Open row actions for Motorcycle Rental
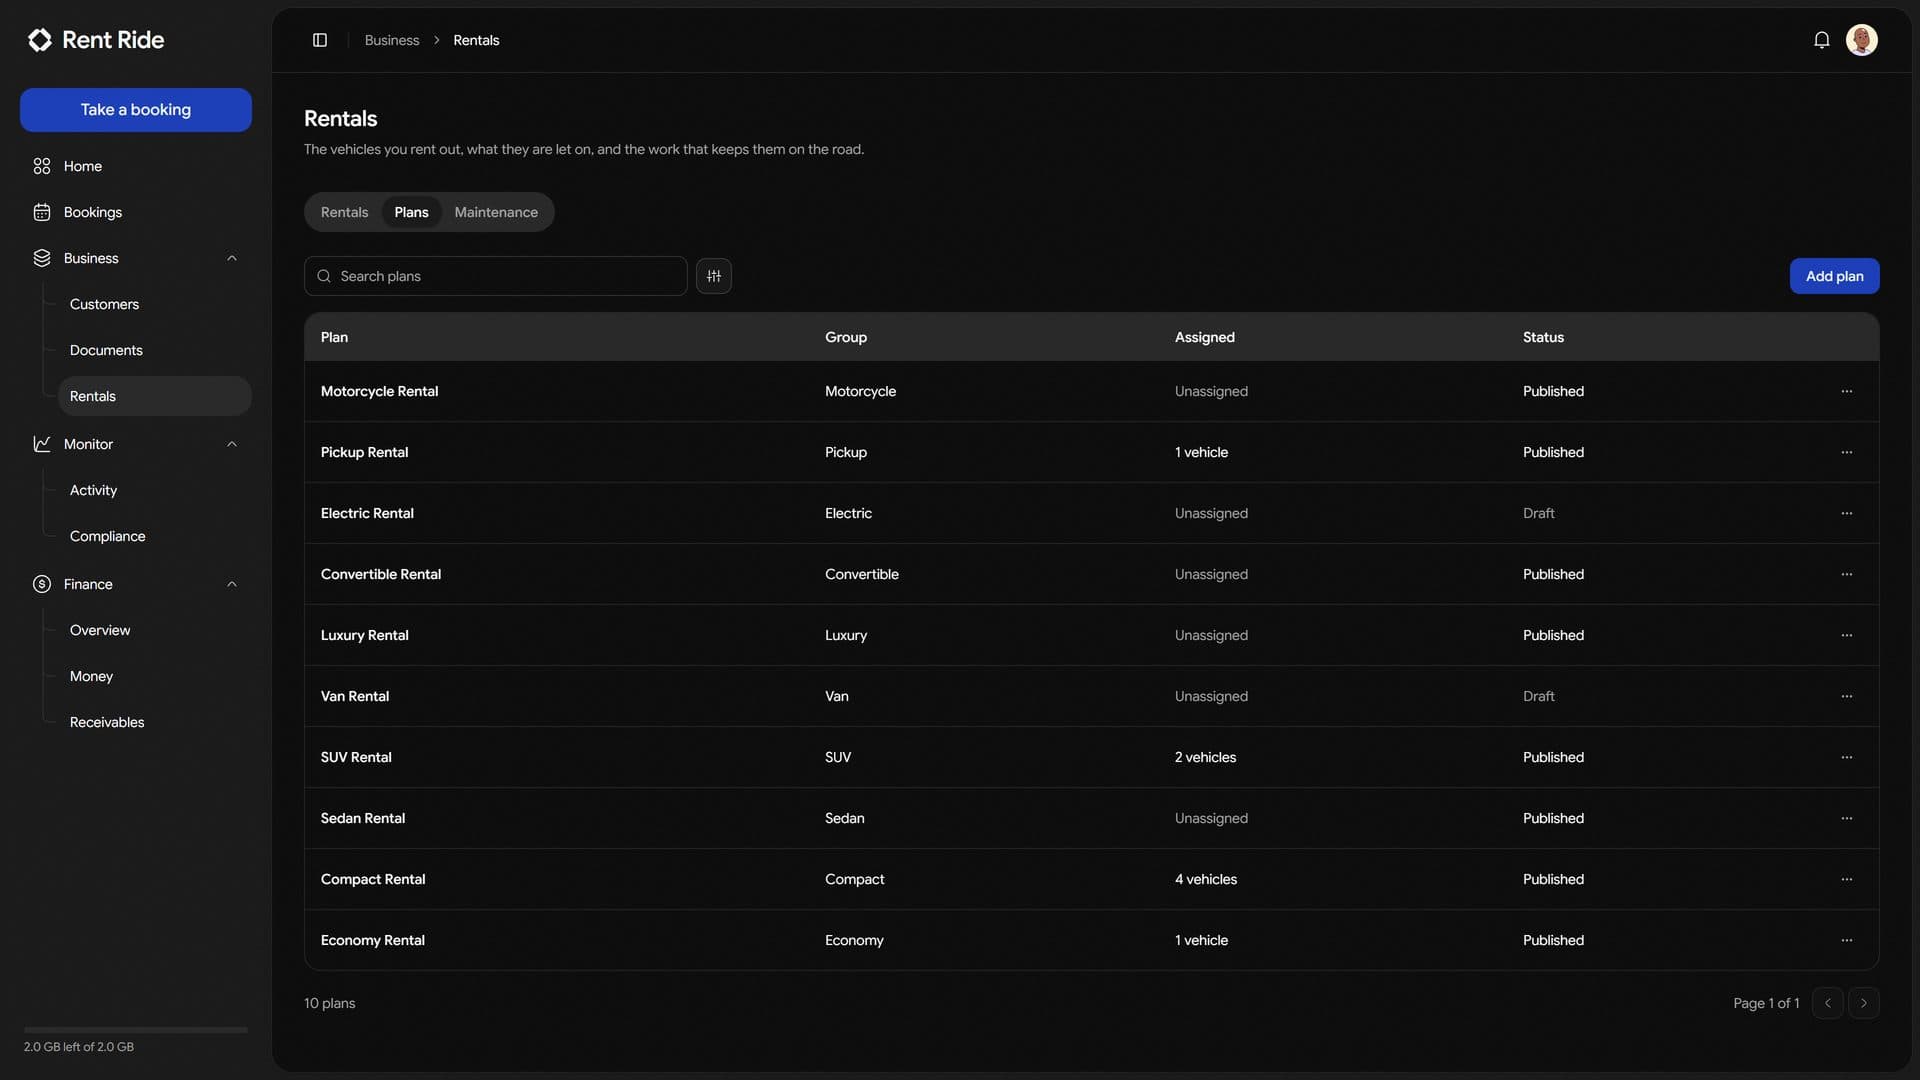This screenshot has width=1920, height=1080. coord(1847,391)
